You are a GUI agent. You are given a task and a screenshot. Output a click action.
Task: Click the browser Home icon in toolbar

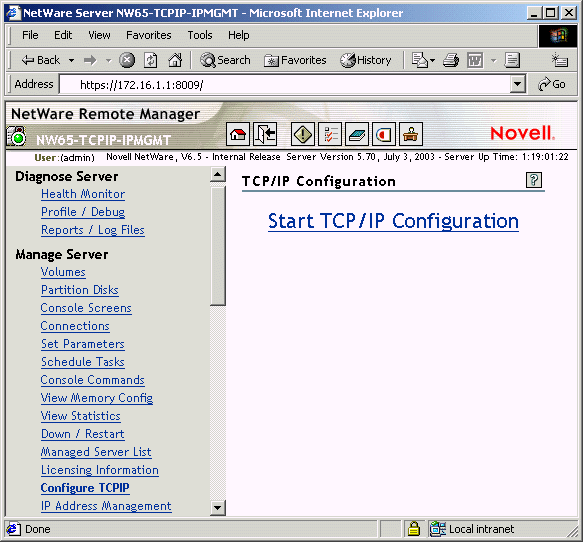click(175, 60)
